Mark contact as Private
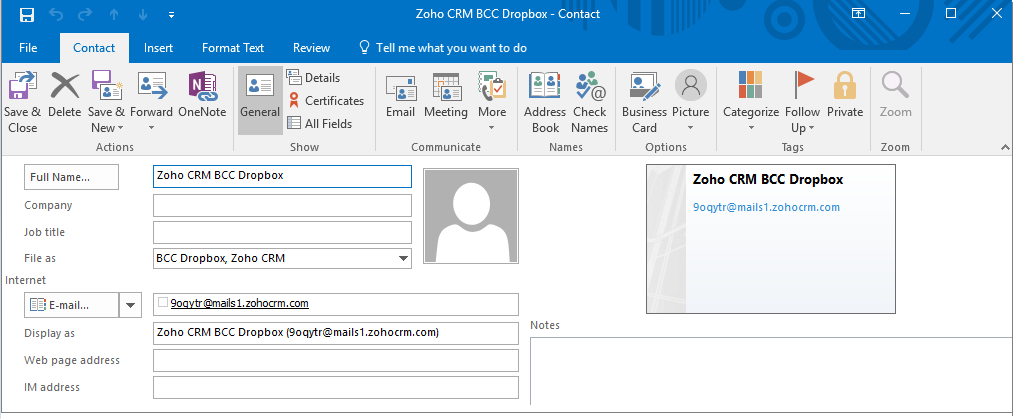The width and height of the screenshot is (1016, 419). tap(845, 96)
